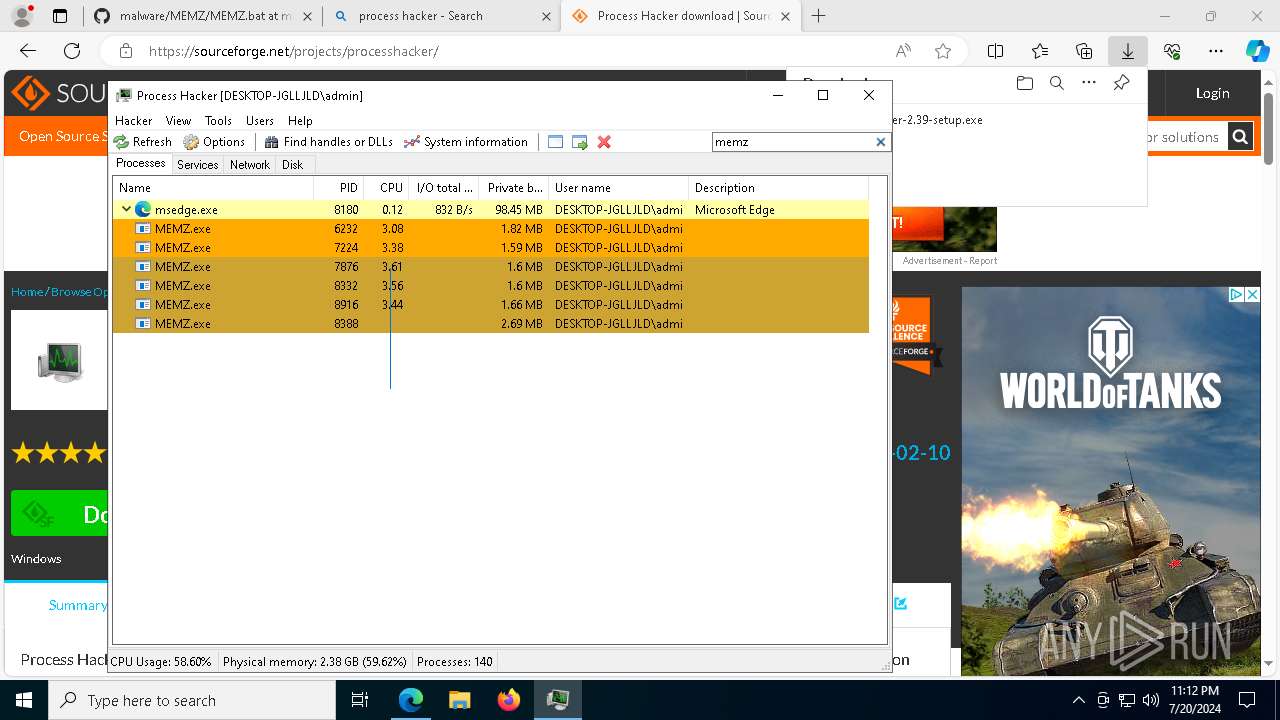This screenshot has width=1280, height=720.
Task: Select MEMZ.exe with PID 6232
Action: click(x=490, y=229)
